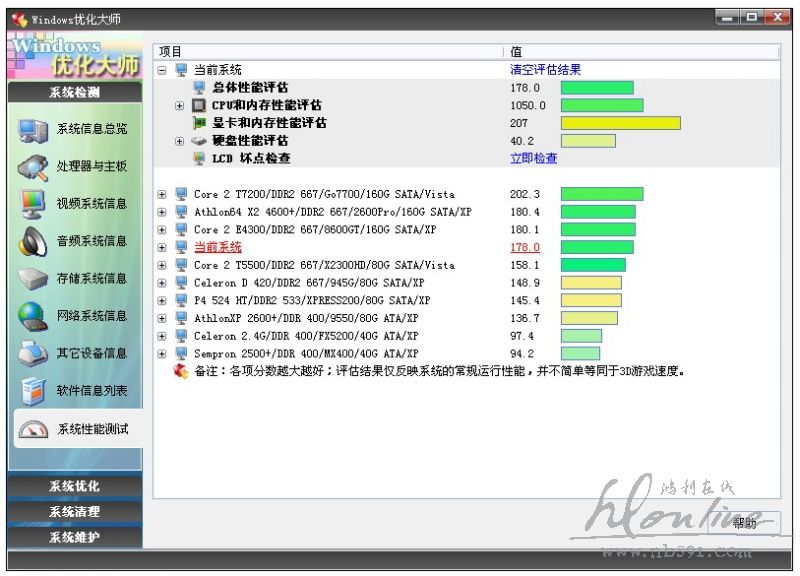Click computer icon of Celeron D 420 row
Screen dimensions: 800x576
click(x=181, y=283)
